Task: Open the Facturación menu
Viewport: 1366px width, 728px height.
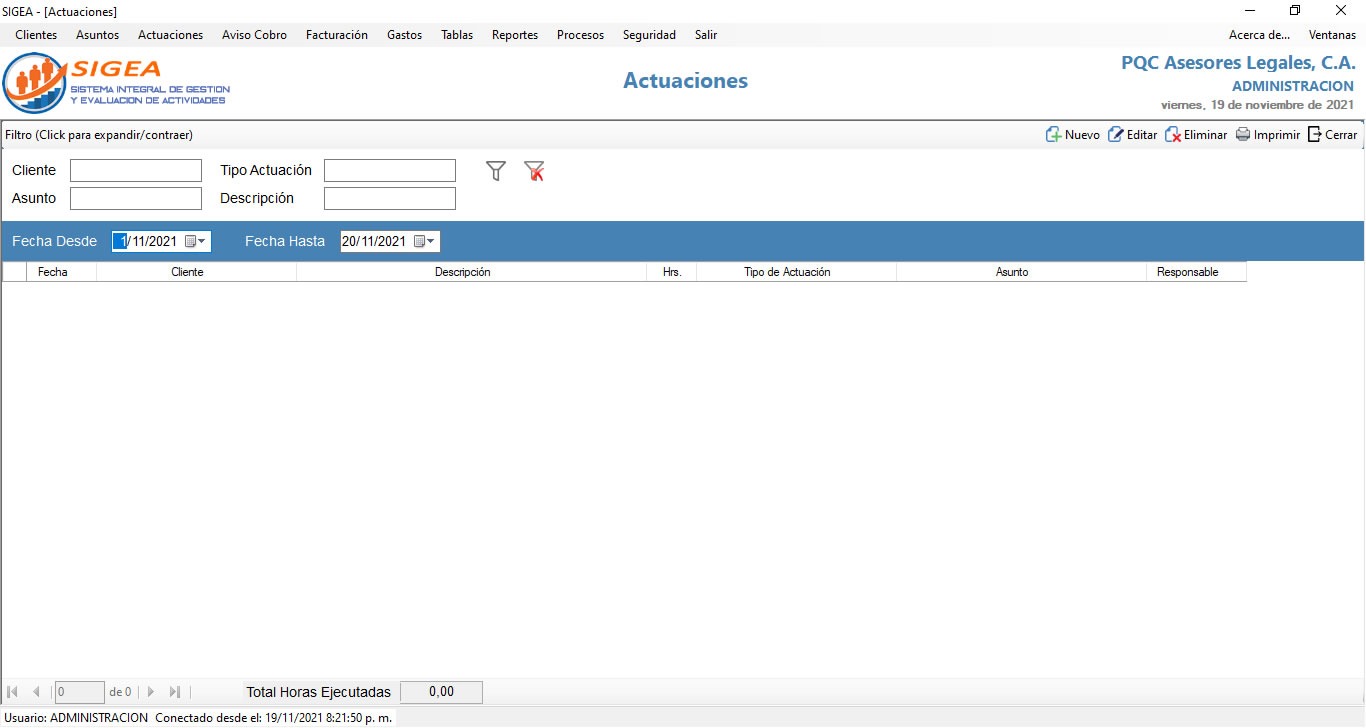Action: point(337,35)
